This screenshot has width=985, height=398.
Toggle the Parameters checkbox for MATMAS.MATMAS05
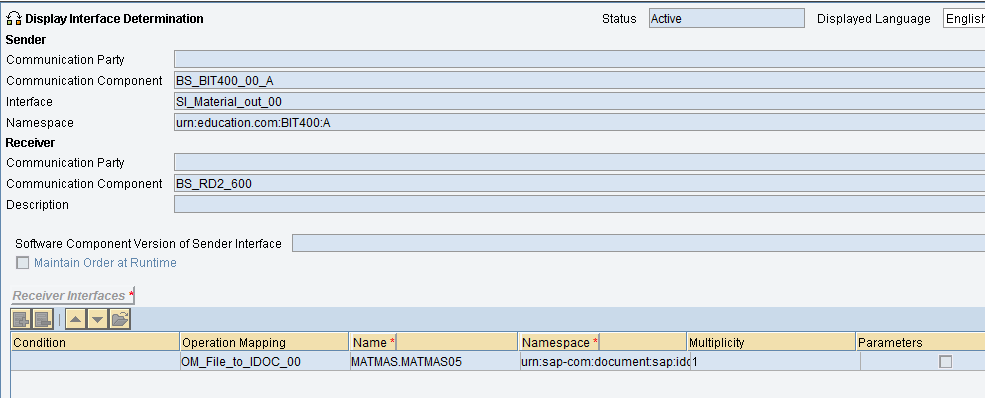pos(945,362)
